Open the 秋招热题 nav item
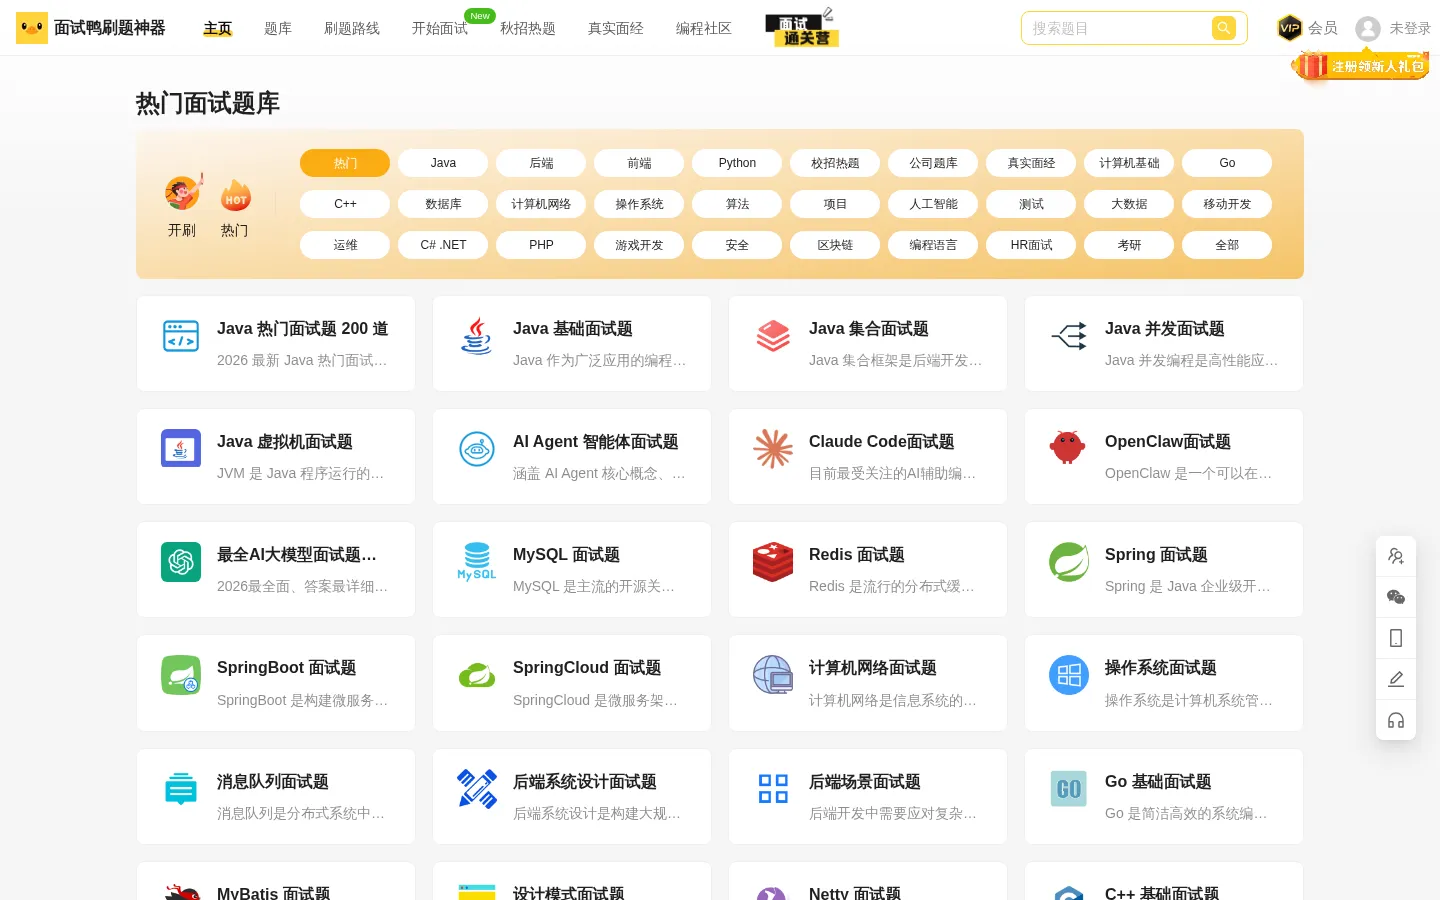 [x=528, y=28]
